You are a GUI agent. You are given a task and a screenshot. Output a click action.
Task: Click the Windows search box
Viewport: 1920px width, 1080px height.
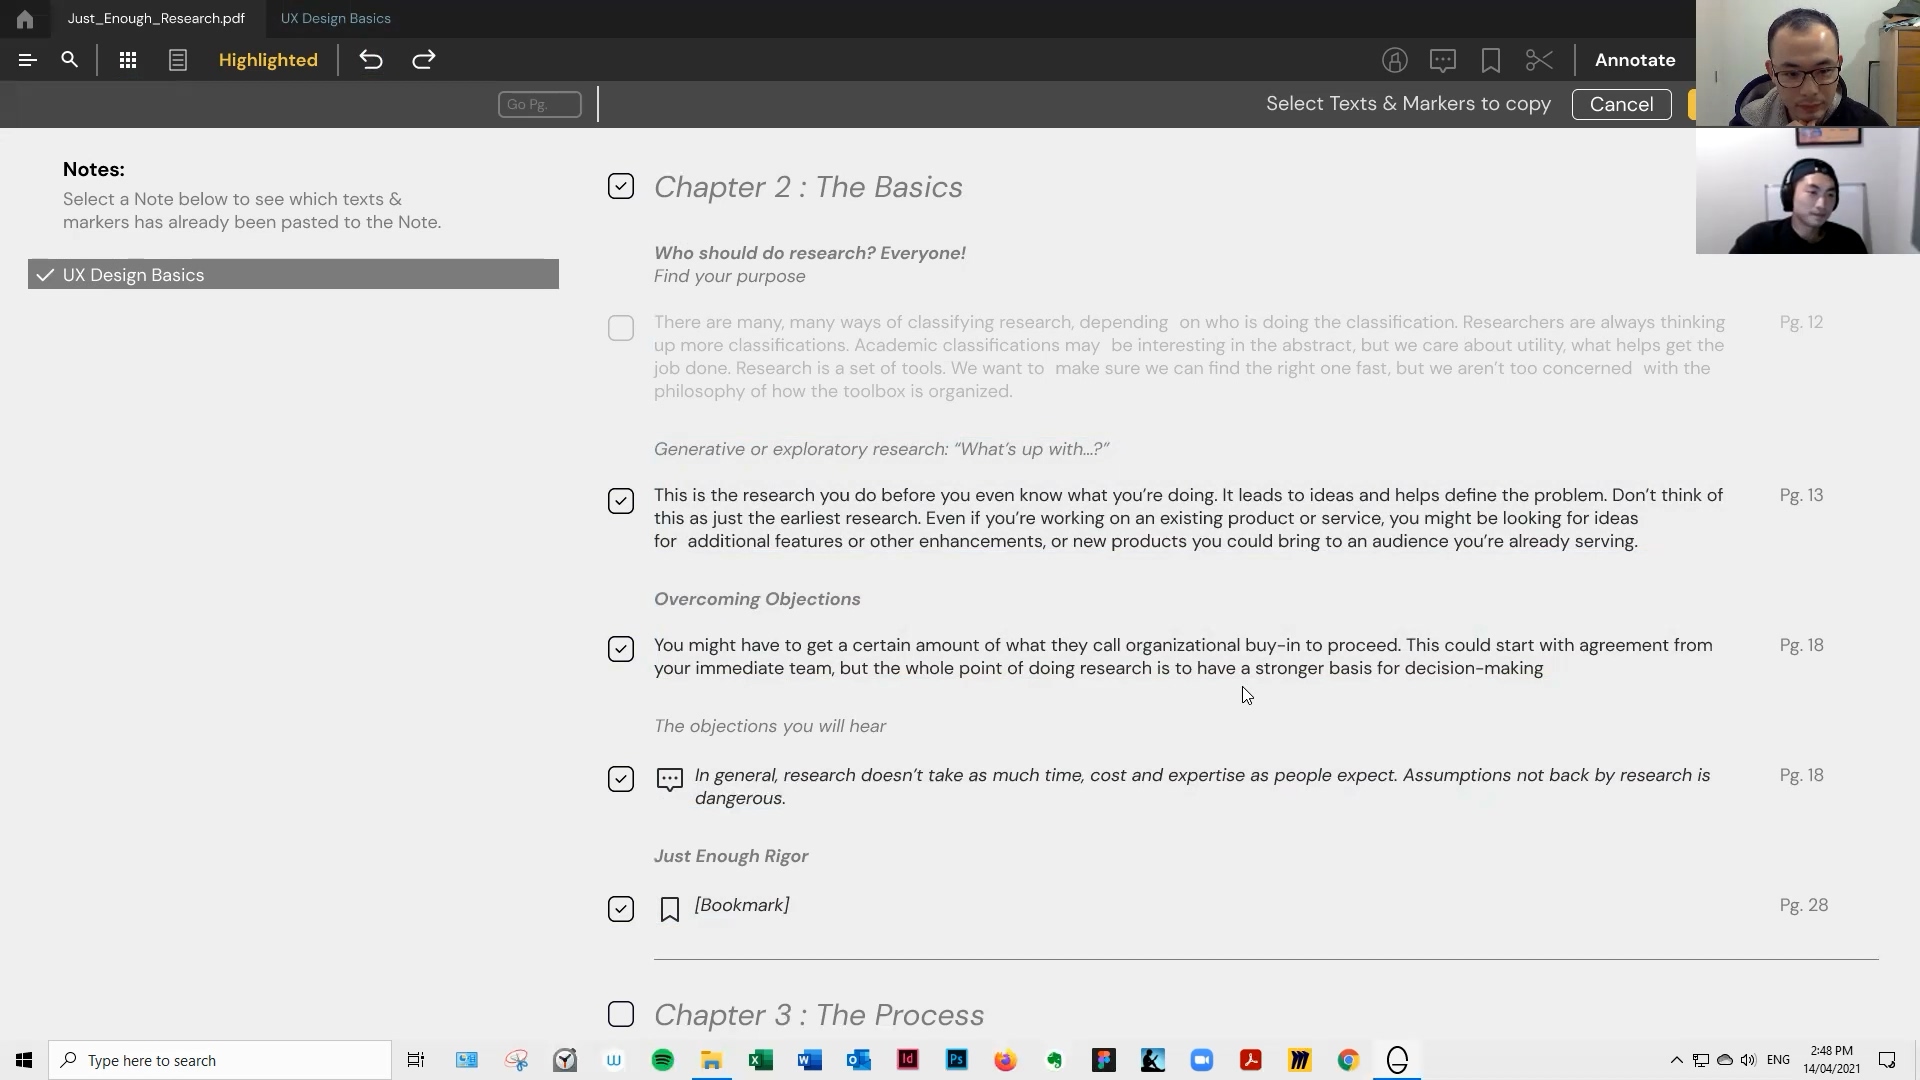click(220, 1060)
